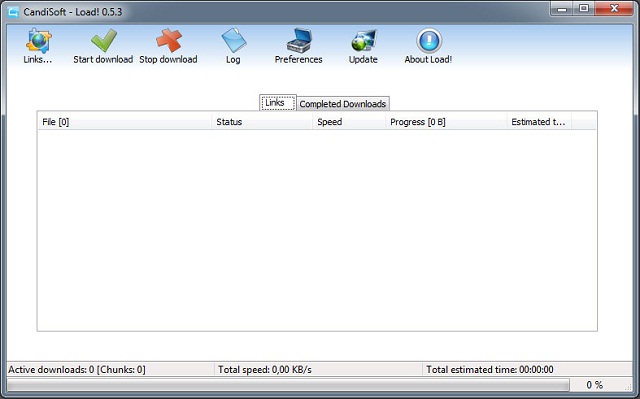Viewport: 640px width, 399px height.
Task: Close the Load! window
Action: (614, 9)
